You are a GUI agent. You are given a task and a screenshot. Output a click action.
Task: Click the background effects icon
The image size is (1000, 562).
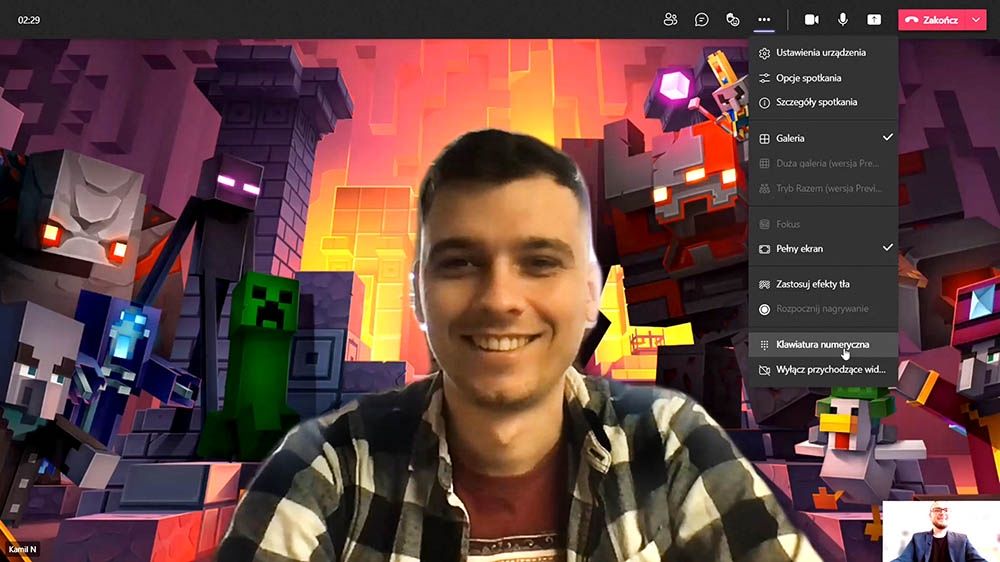click(764, 285)
